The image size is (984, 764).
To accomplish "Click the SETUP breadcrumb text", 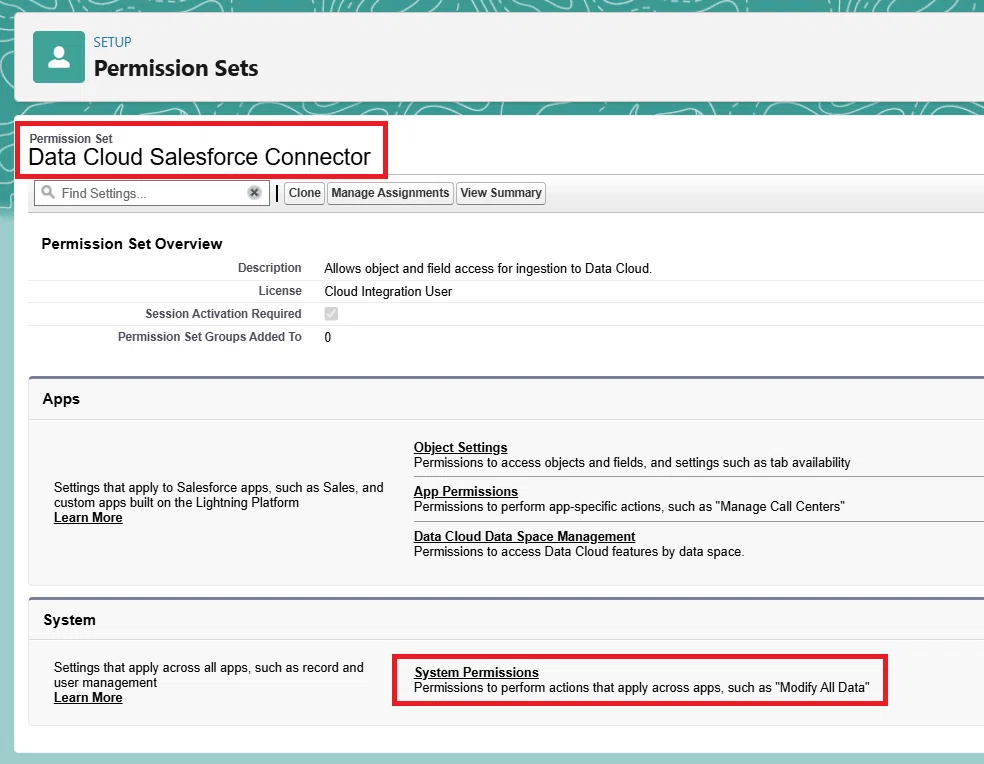I will (112, 42).
